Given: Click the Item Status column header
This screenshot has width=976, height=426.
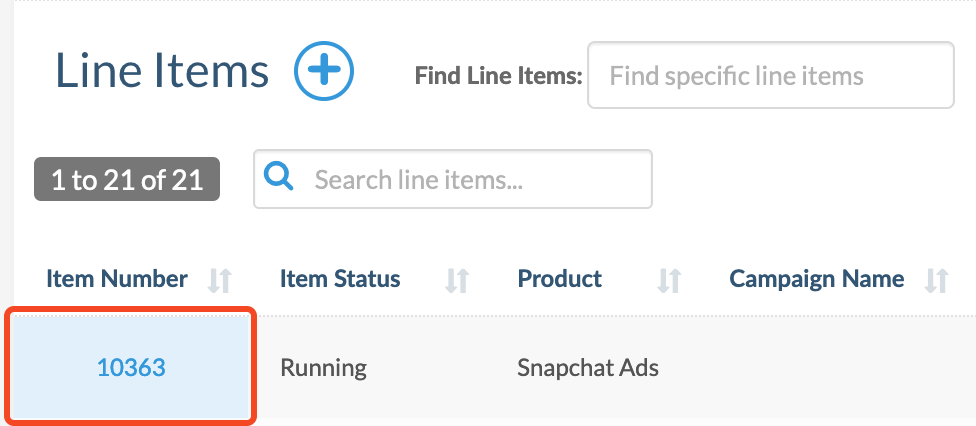Looking at the screenshot, I should tap(340, 278).
